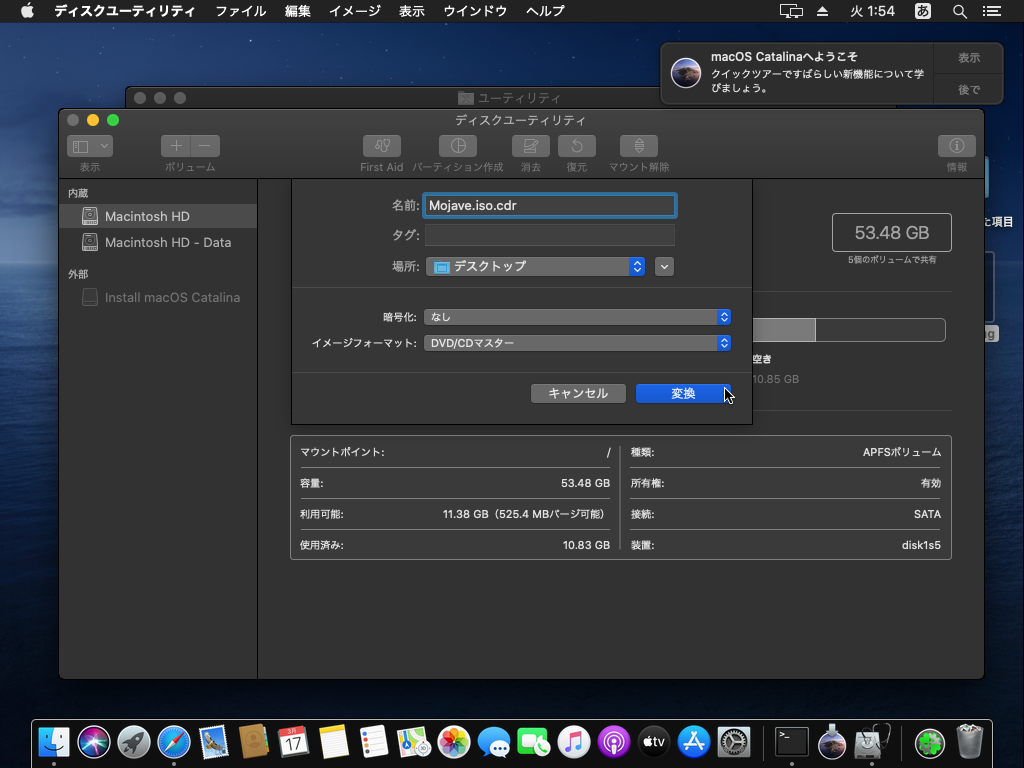The image size is (1024, 768).
Task: Select Macintosh HD in the sidebar
Action: [x=158, y=216]
